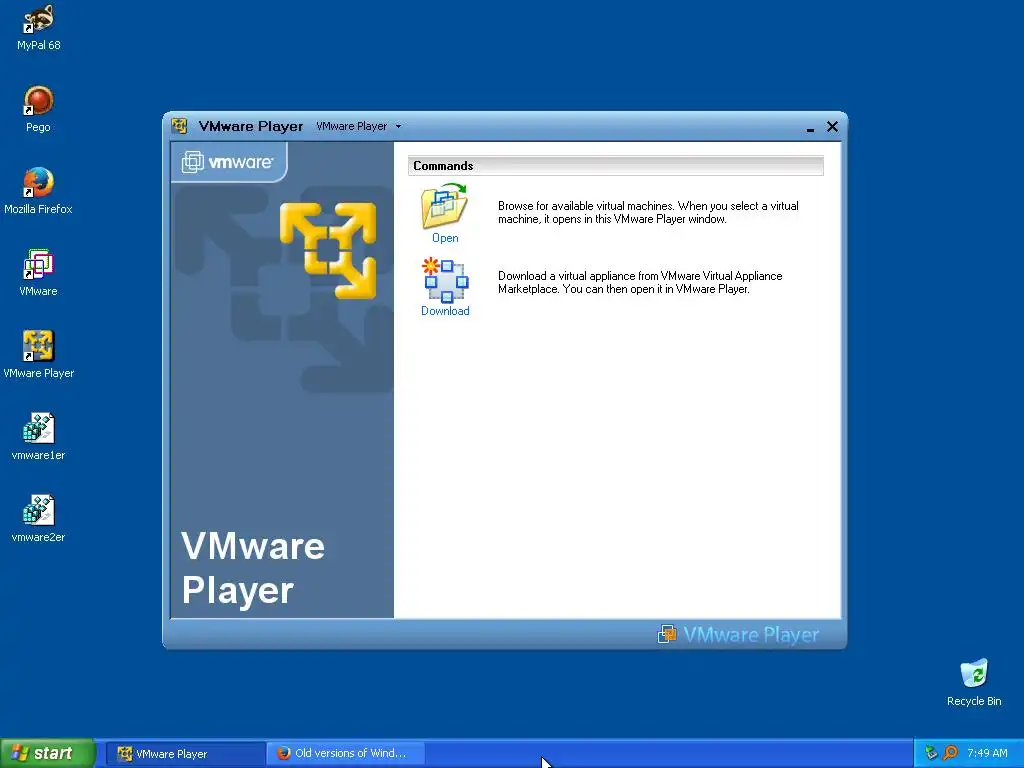Click the Commands section header
This screenshot has width=1024, height=768.
tap(616, 166)
